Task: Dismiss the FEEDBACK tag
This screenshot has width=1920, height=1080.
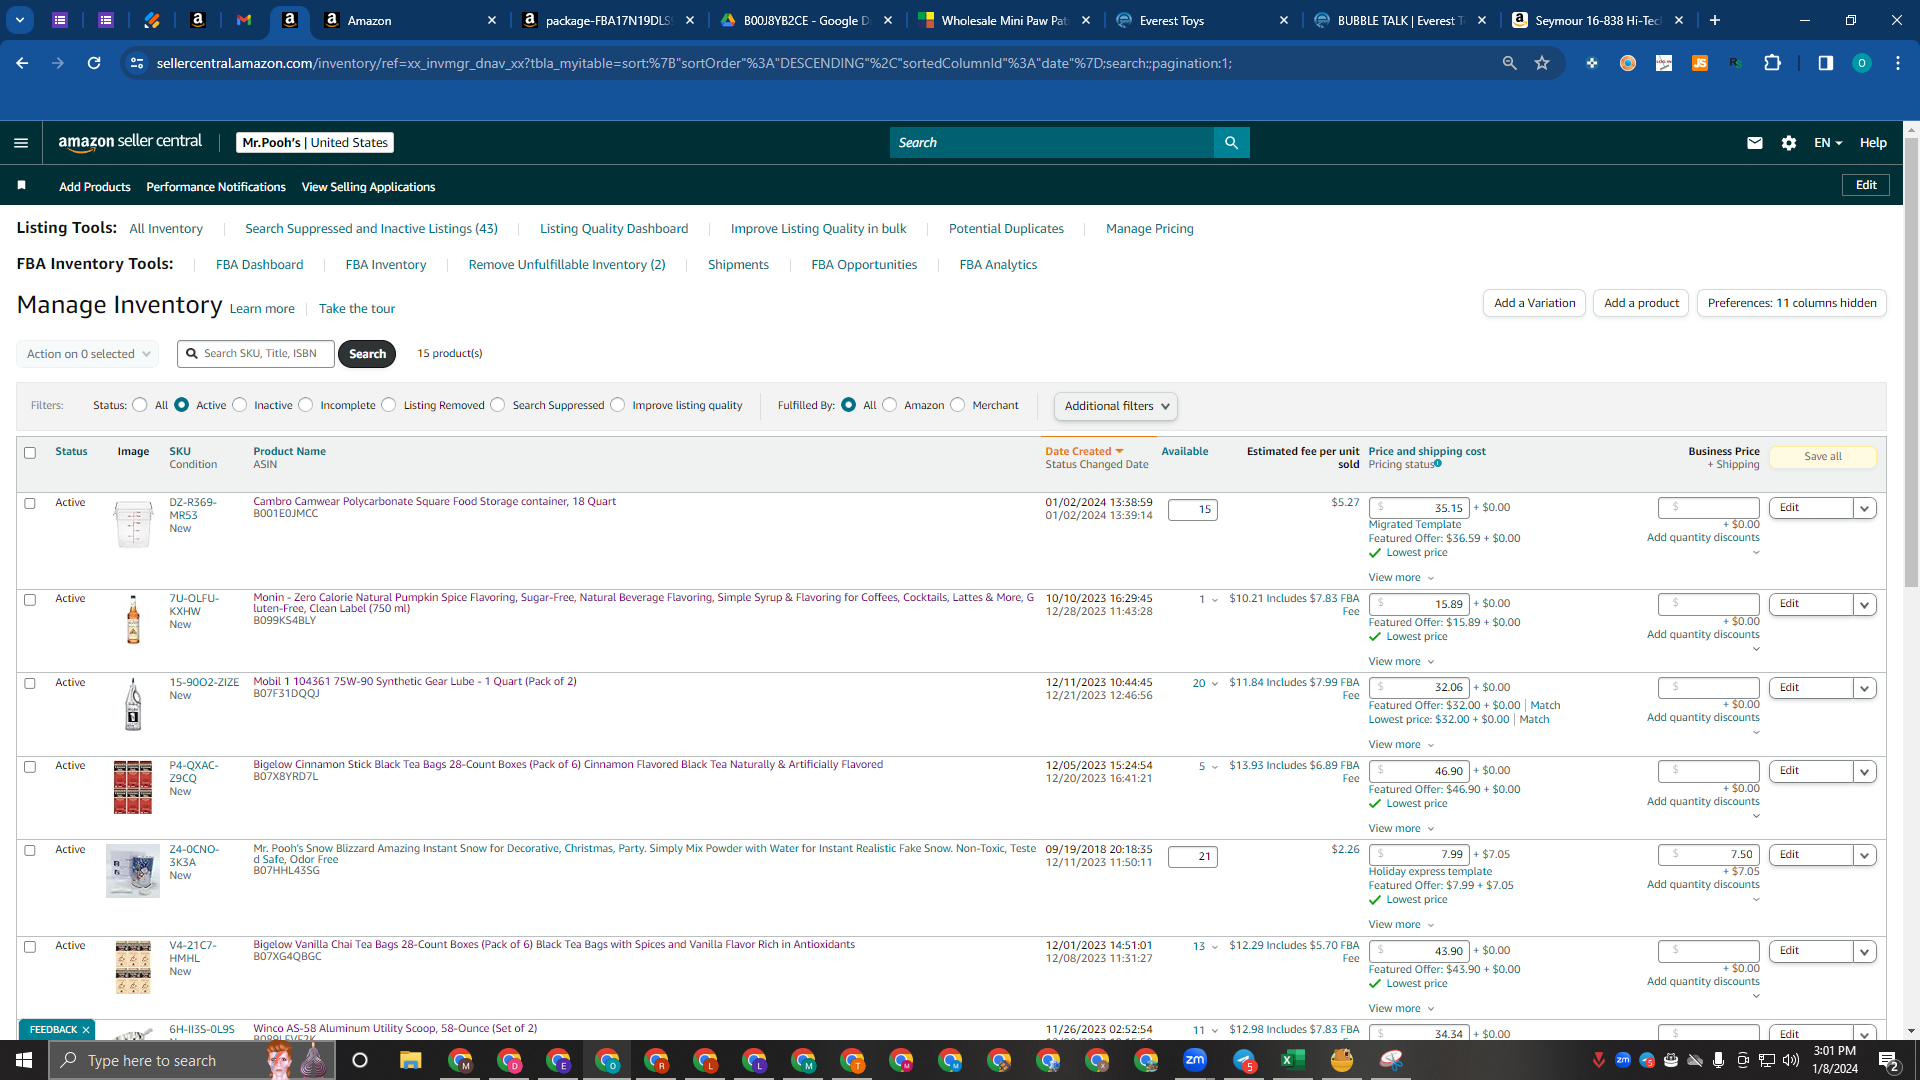Action: click(x=86, y=1029)
